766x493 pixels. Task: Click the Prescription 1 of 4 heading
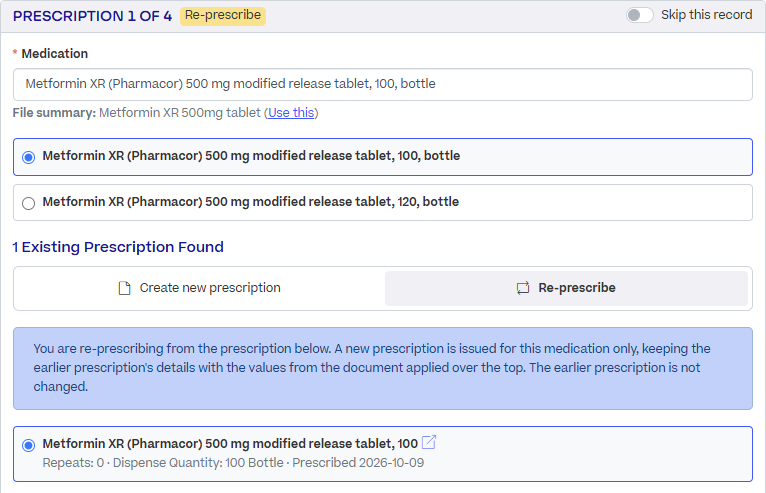click(92, 16)
